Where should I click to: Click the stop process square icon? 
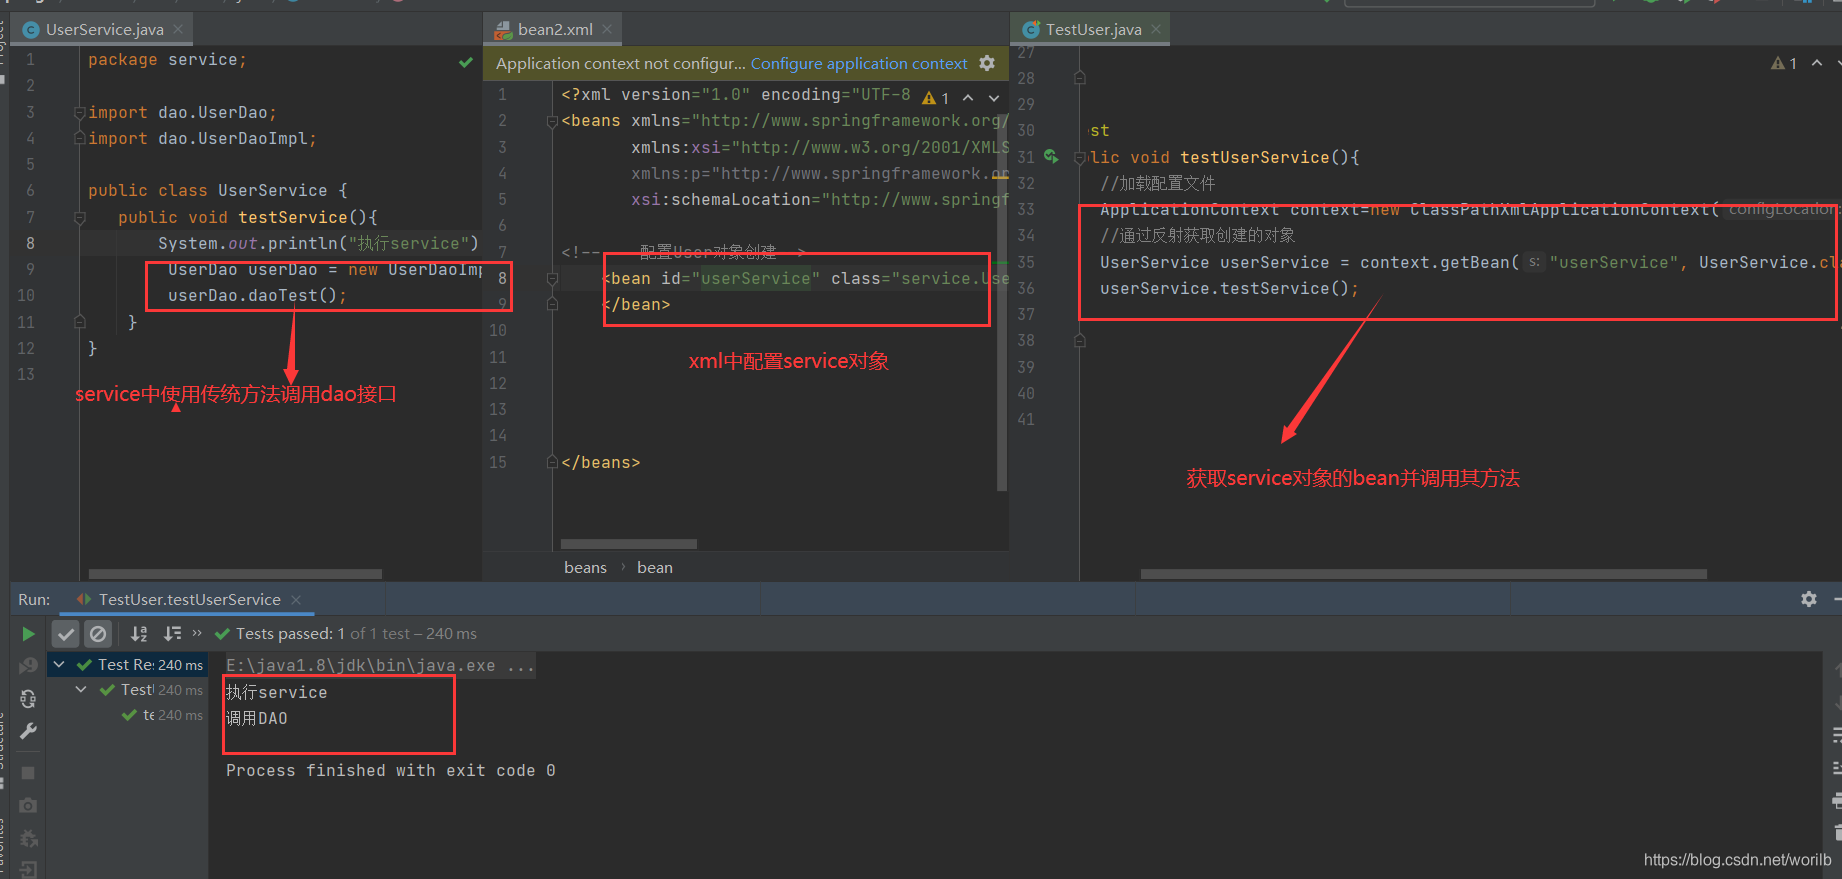(x=28, y=773)
